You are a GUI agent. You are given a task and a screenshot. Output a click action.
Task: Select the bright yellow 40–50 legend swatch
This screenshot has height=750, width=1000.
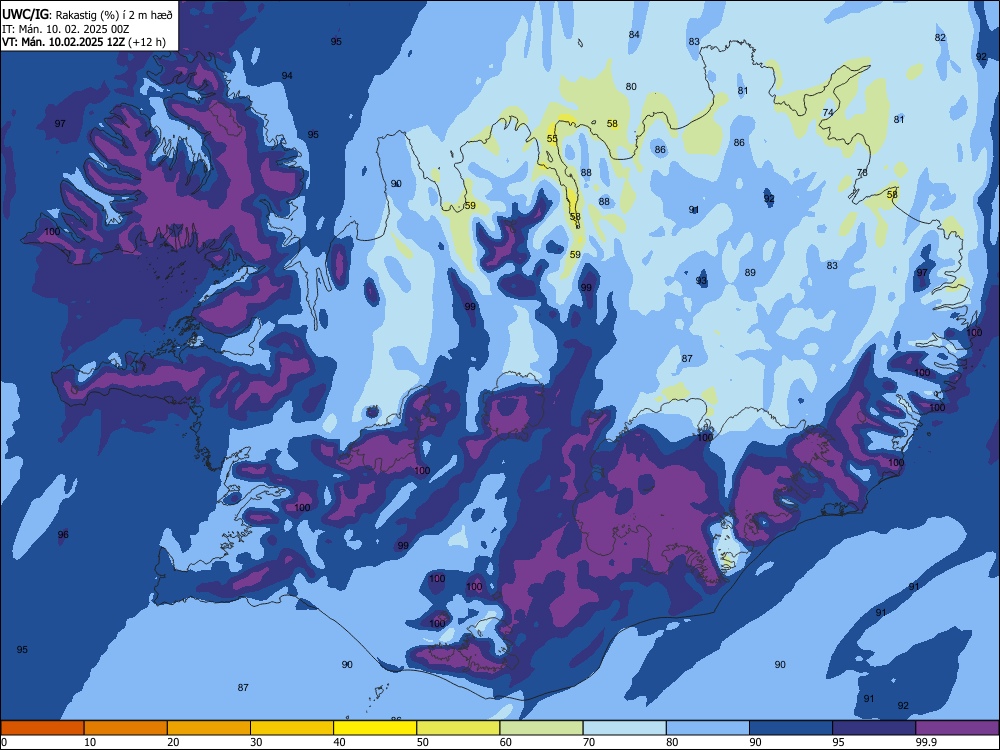coord(375,728)
